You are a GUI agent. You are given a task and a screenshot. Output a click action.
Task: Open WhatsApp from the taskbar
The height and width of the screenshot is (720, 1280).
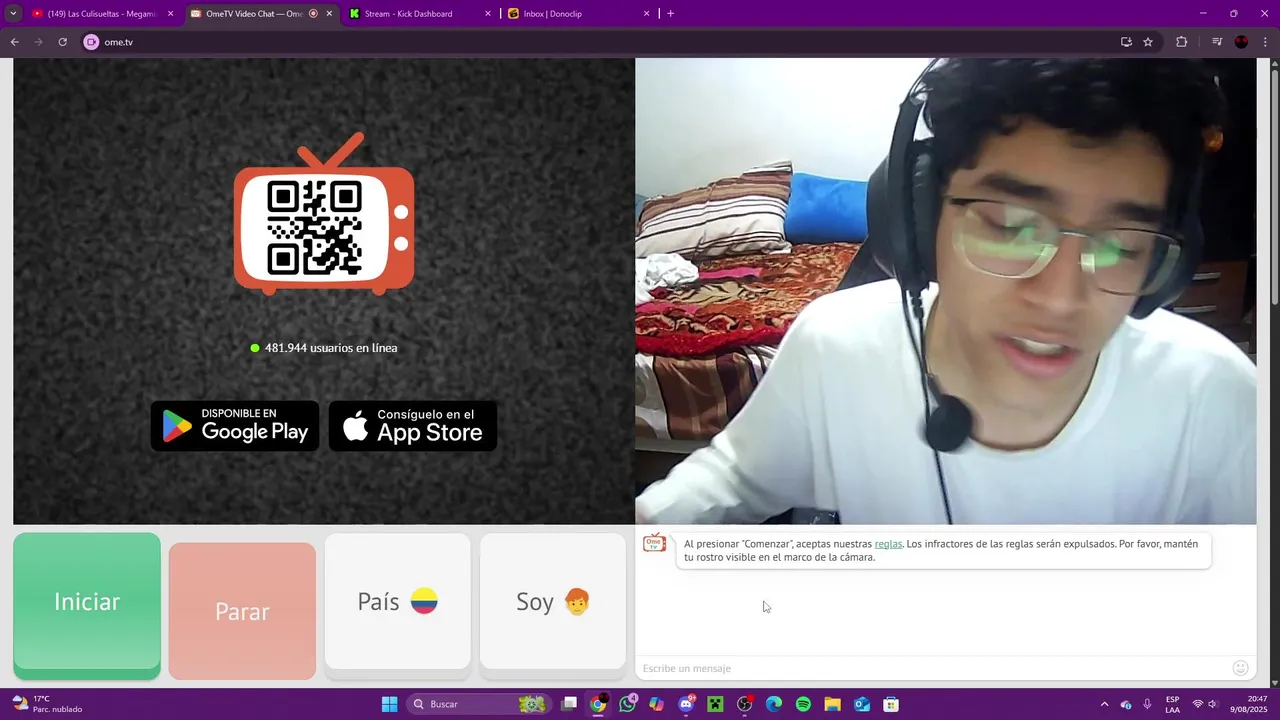[x=627, y=704]
